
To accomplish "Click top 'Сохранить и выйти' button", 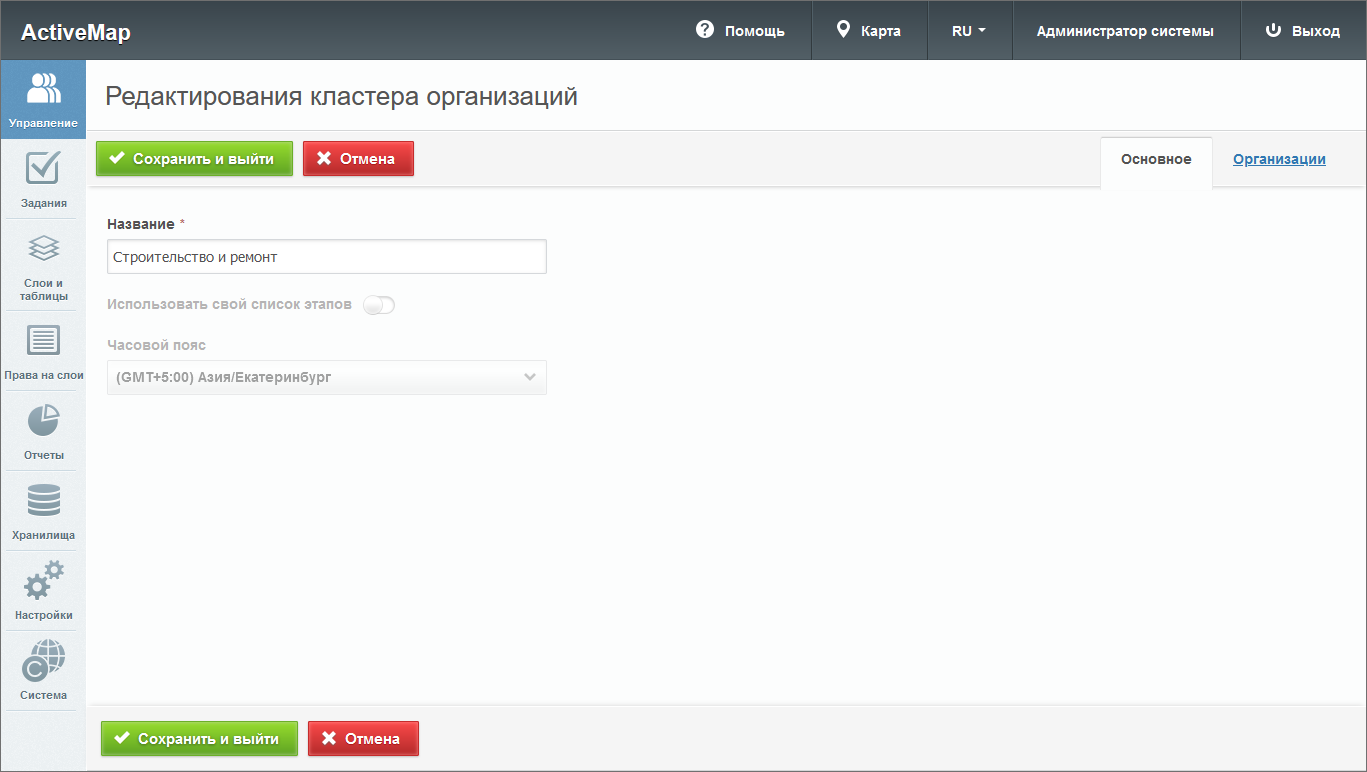I will pos(194,158).
